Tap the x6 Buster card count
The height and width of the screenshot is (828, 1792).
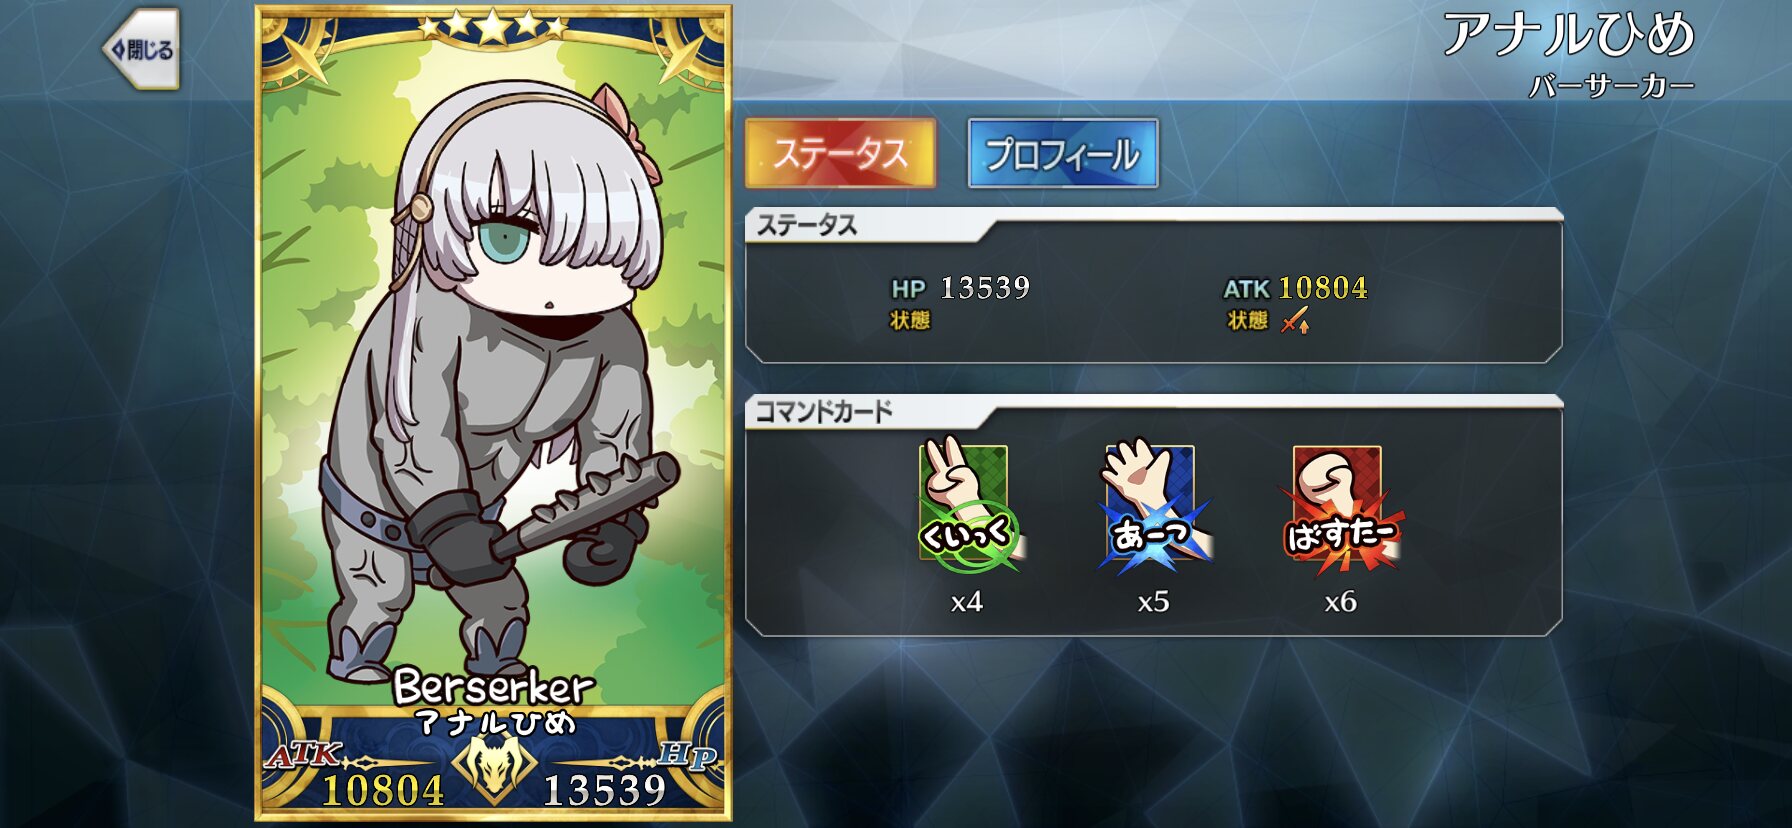pos(1340,601)
